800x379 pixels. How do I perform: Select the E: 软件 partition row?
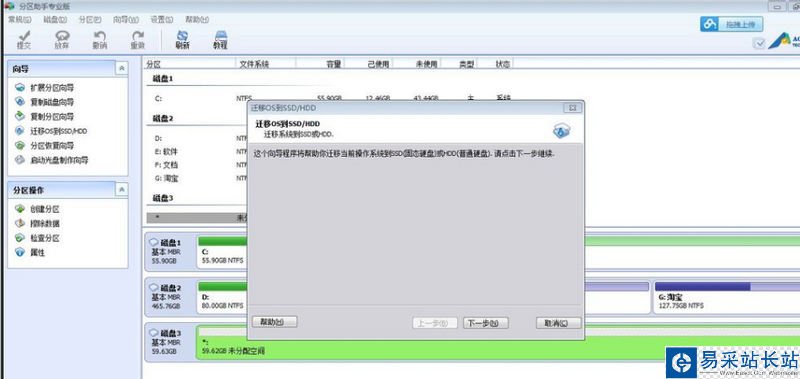pyautogui.click(x=197, y=151)
